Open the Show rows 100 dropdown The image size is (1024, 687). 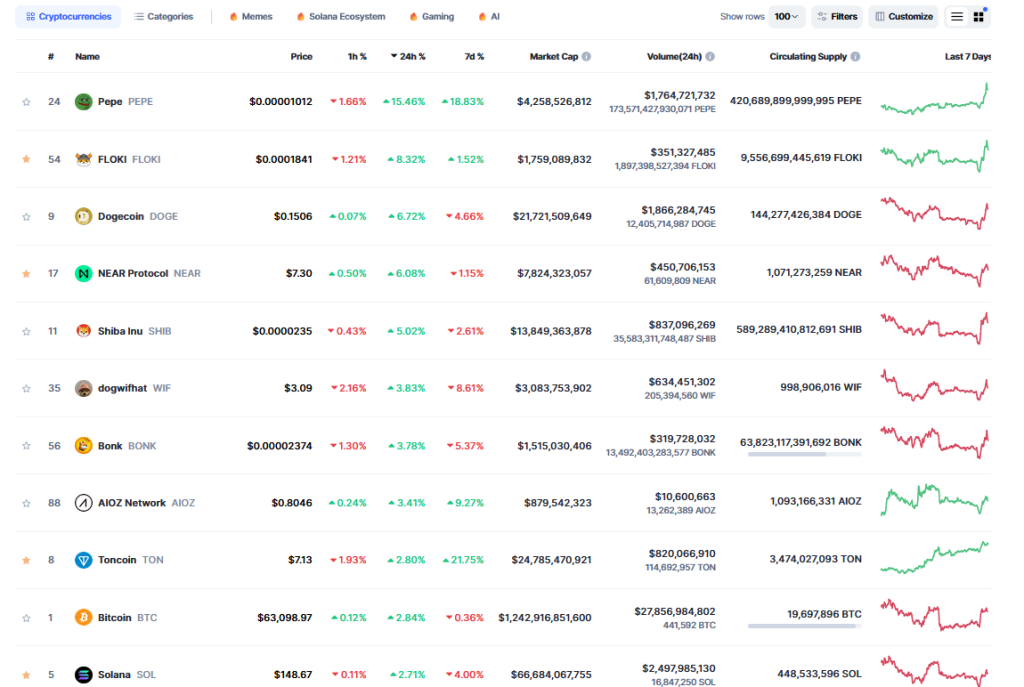(x=786, y=17)
